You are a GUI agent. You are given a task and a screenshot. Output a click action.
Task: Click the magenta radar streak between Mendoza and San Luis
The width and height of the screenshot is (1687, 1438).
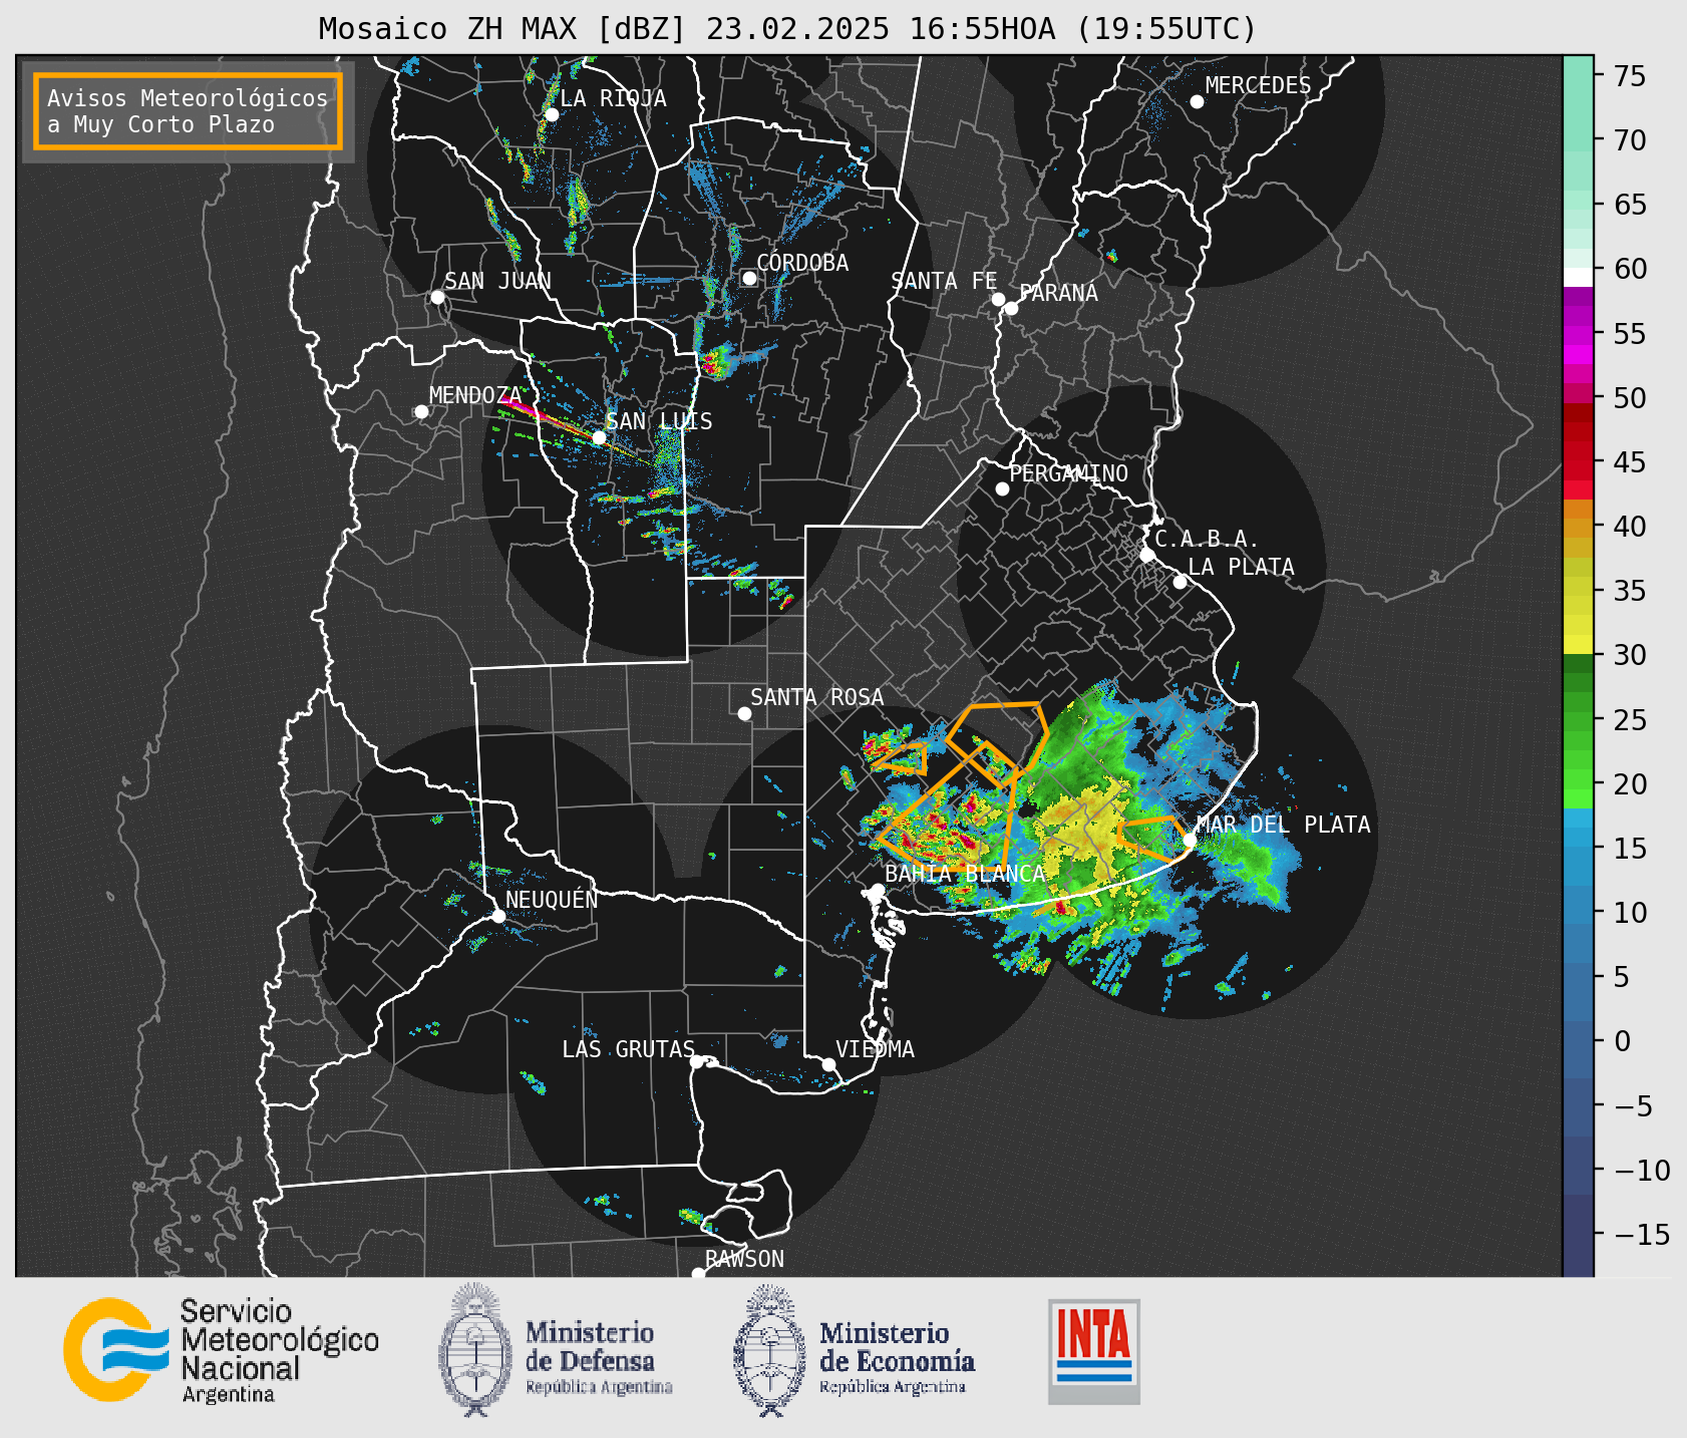coord(550,419)
